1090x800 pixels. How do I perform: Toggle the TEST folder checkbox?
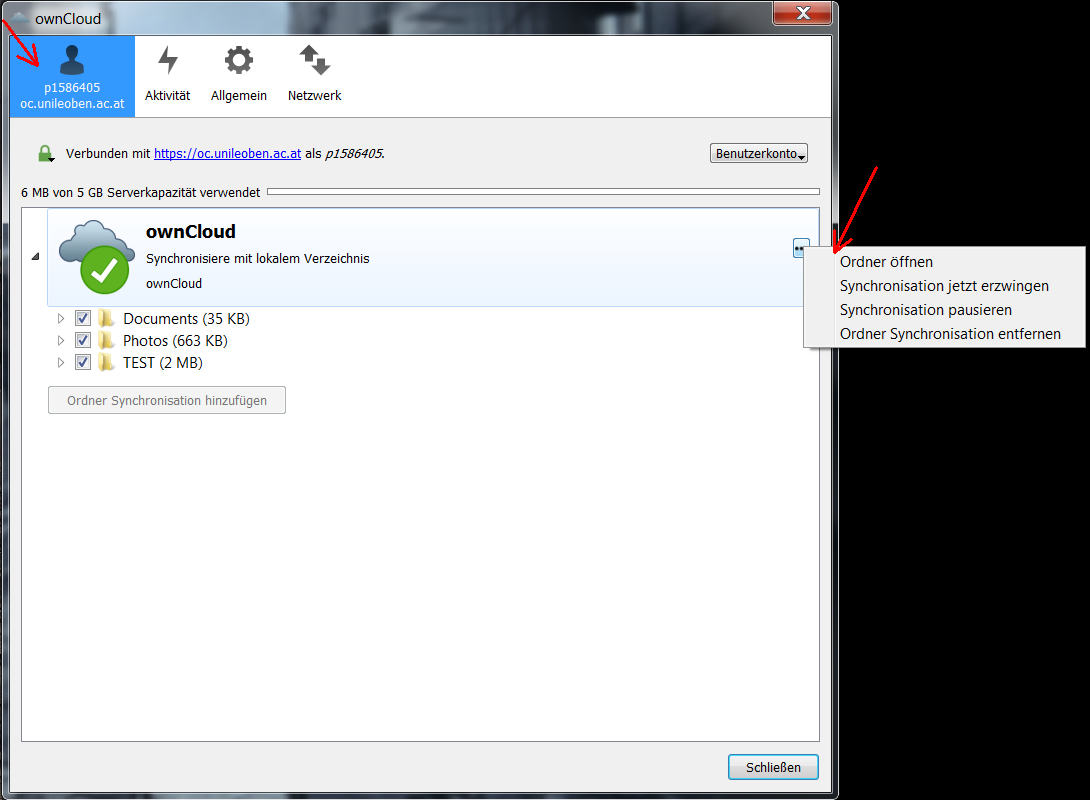[83, 363]
